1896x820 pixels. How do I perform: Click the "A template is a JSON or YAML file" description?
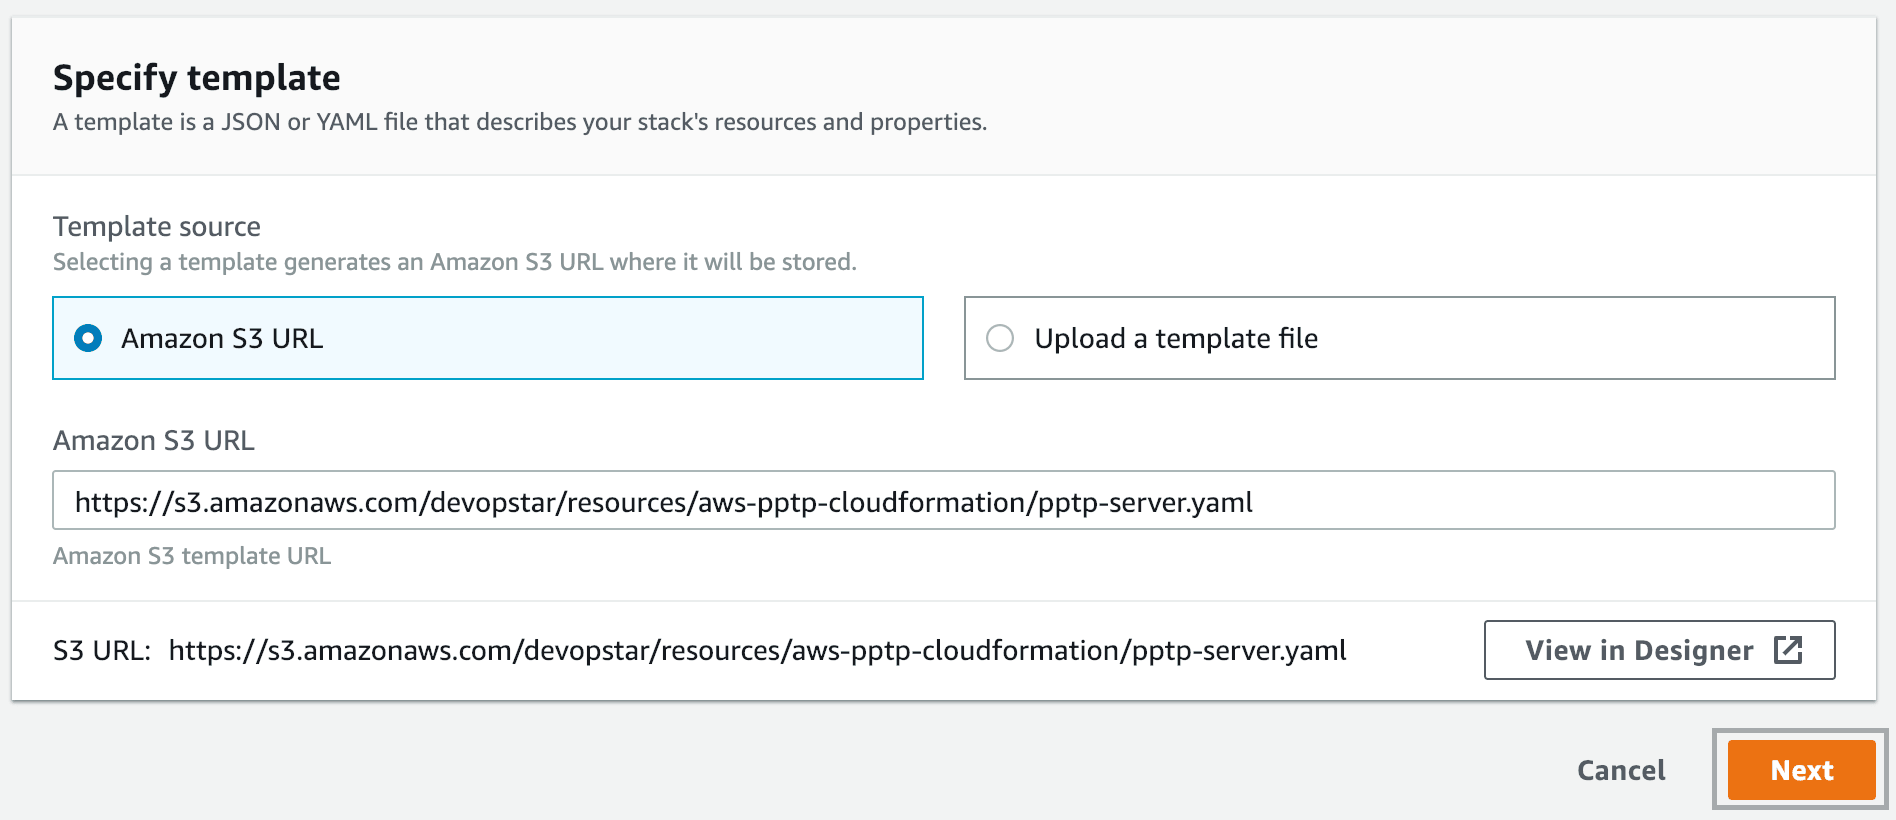pyautogui.click(x=519, y=122)
